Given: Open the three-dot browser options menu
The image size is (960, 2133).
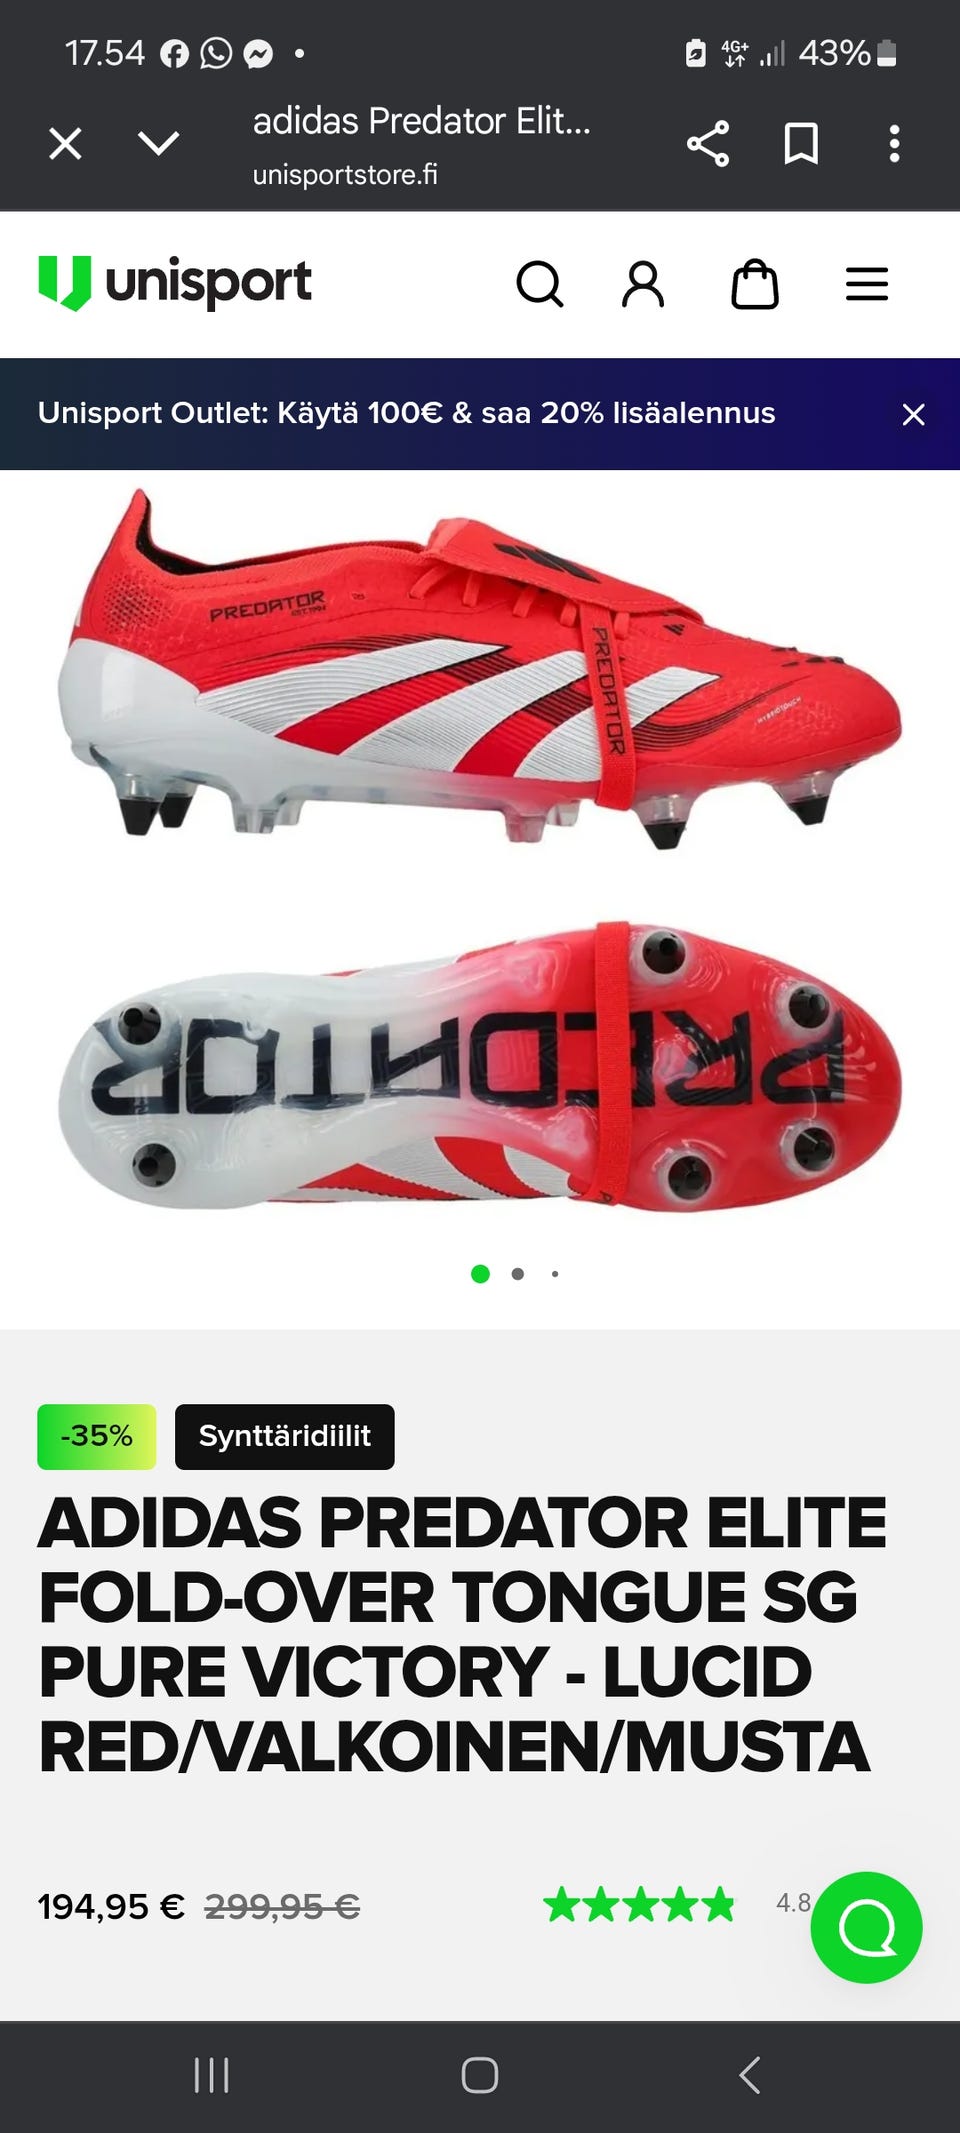Looking at the screenshot, I should (x=895, y=144).
